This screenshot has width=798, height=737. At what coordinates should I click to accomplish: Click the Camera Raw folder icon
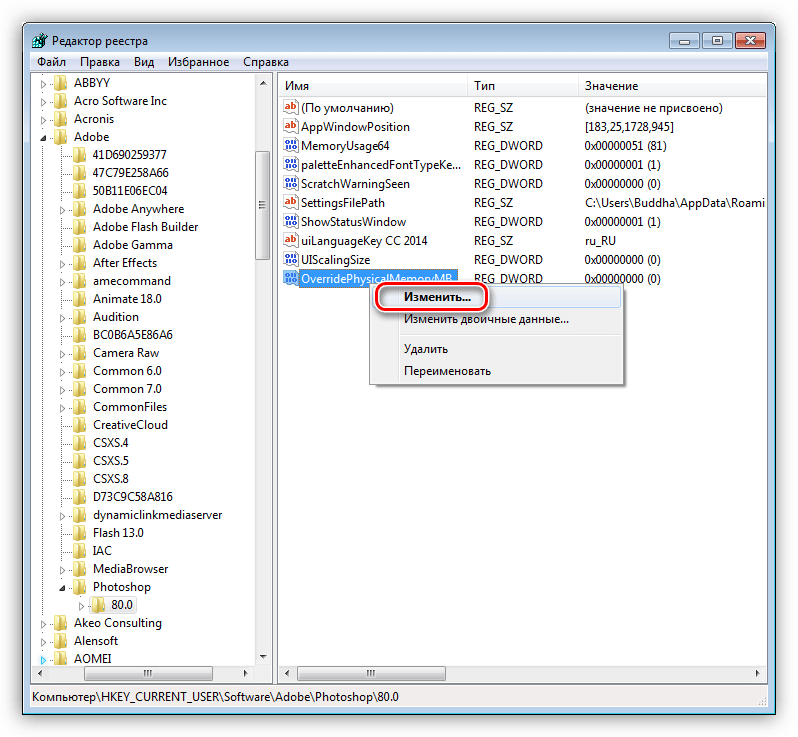click(x=79, y=353)
